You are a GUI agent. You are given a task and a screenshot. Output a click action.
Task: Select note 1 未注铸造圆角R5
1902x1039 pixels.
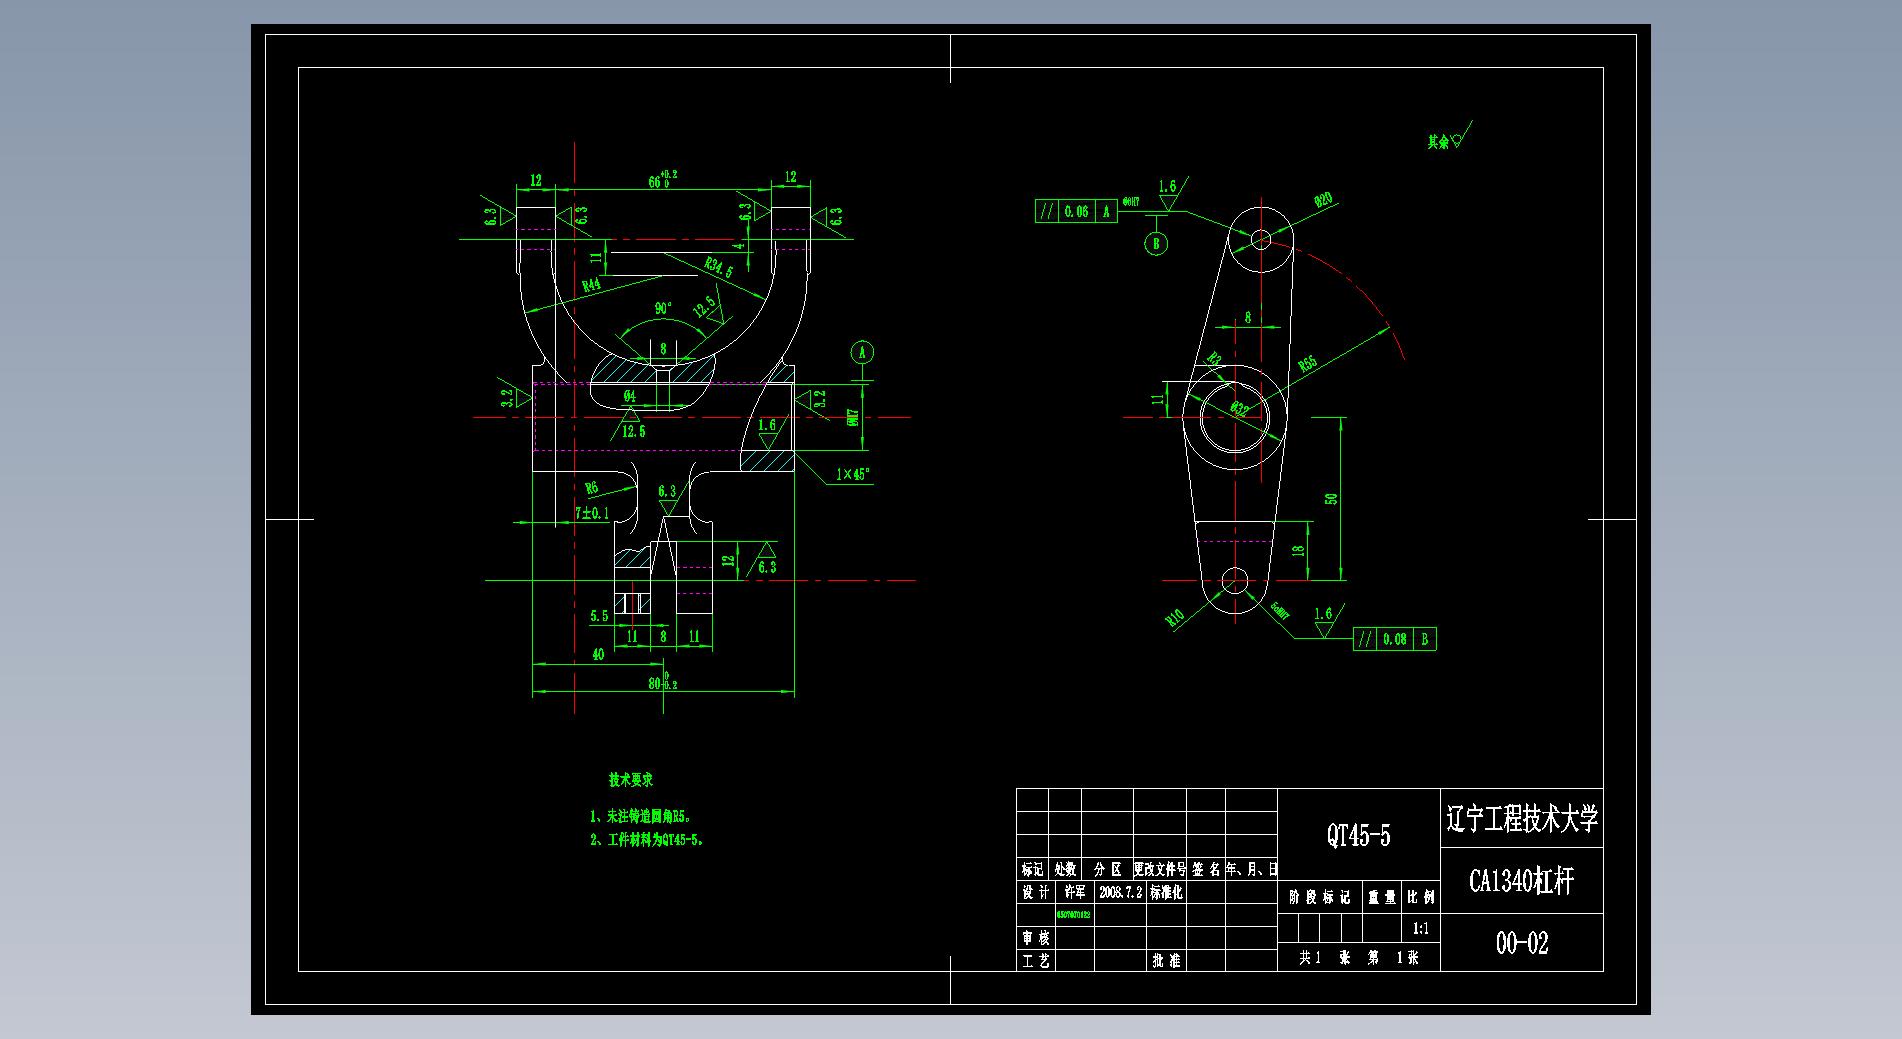[640, 817]
